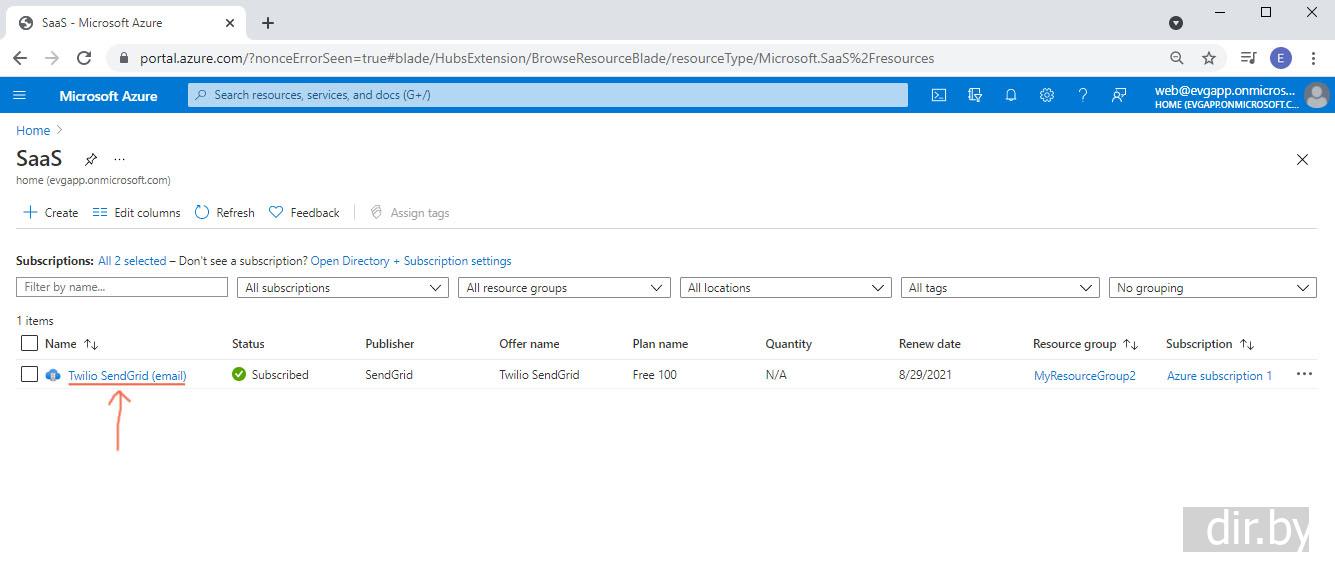Click the Filter by name input field
Viewport: 1335px width, 563px height.
122,287
